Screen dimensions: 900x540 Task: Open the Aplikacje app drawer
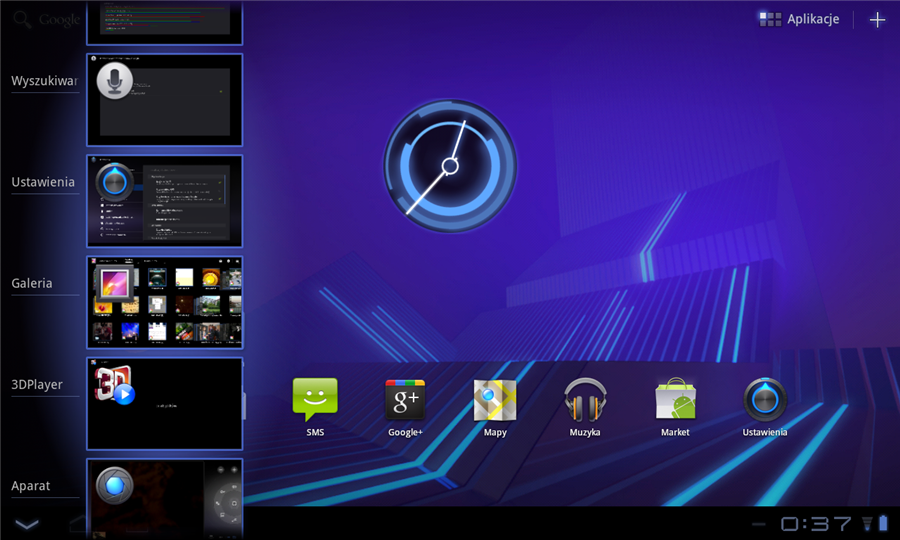pos(799,19)
